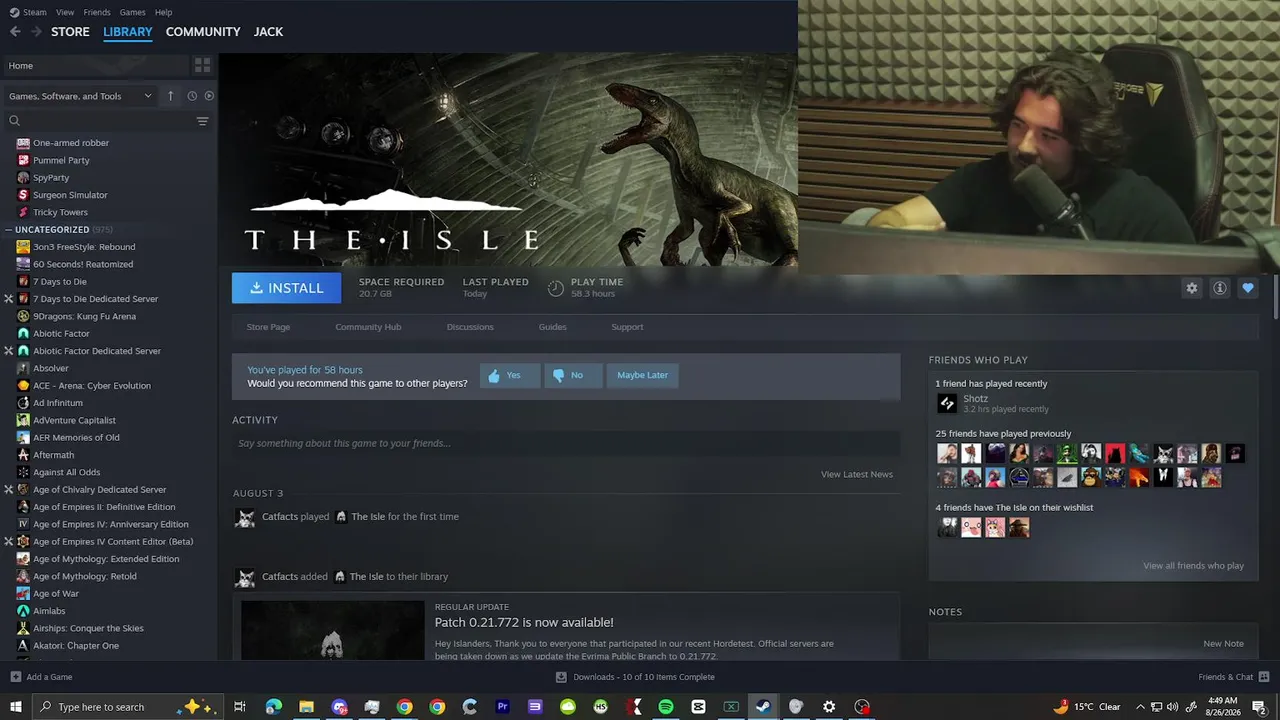
Task: Click View all friends who play
Action: (x=1193, y=566)
